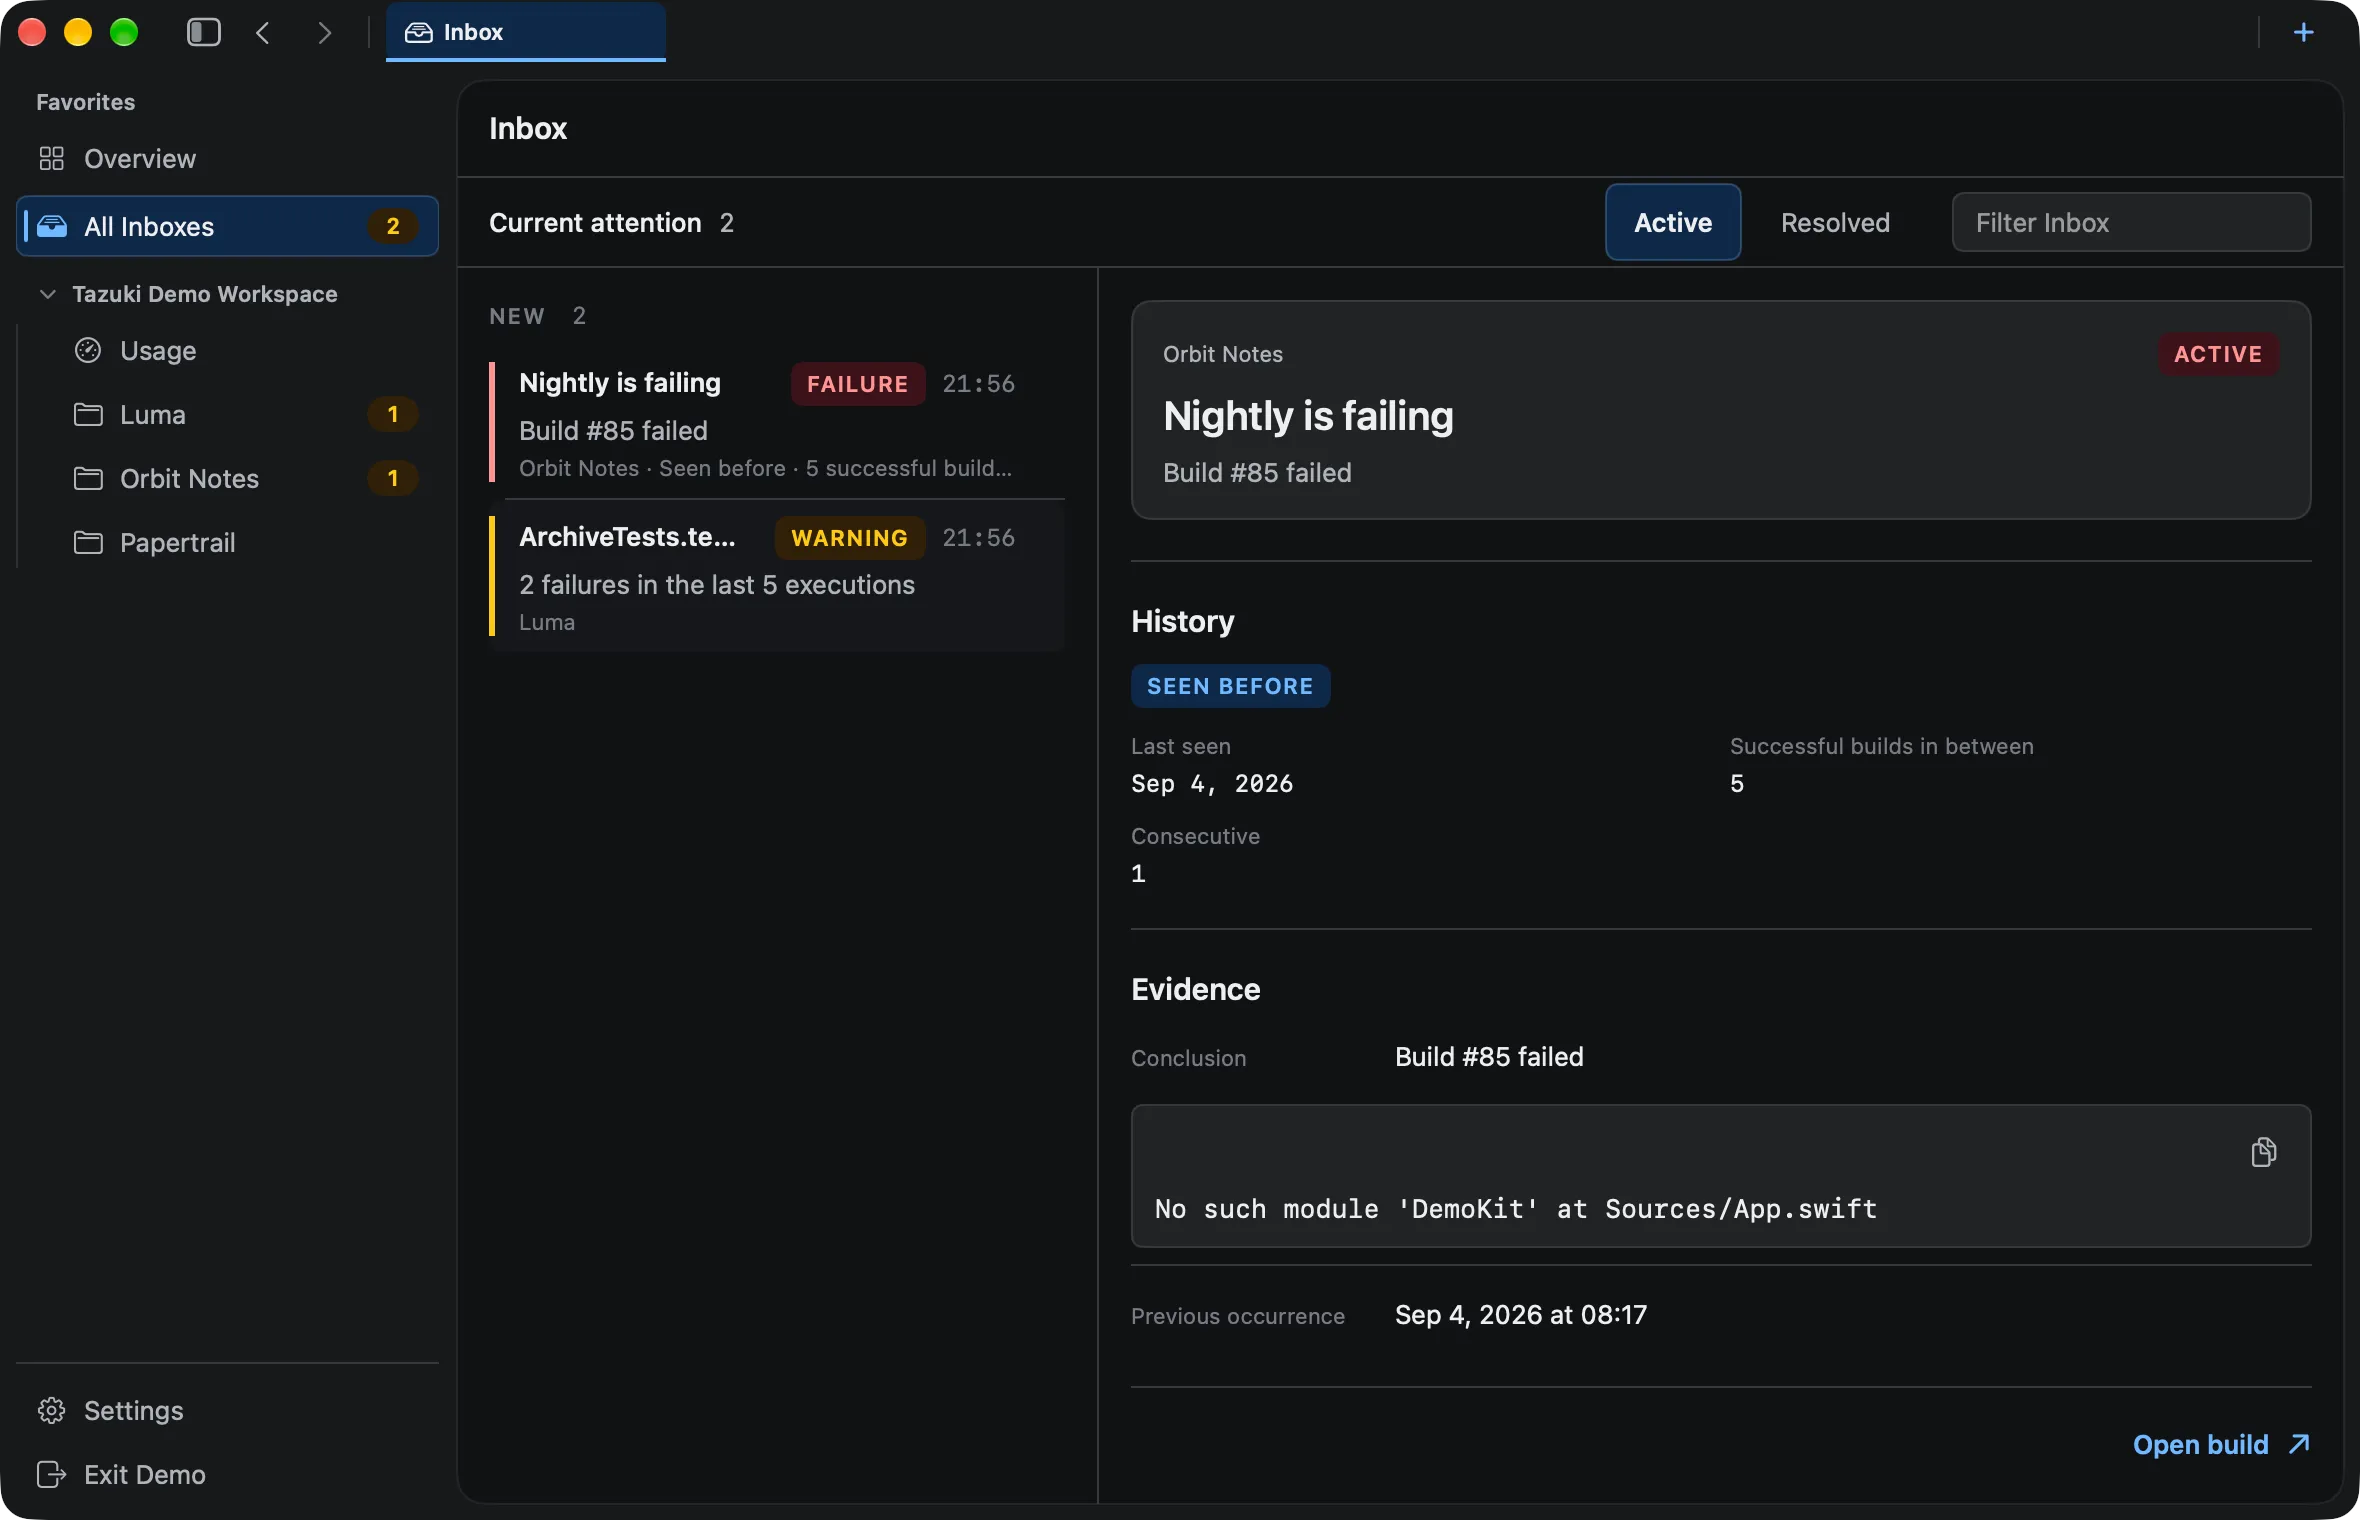Go forward with the right arrow
Image resolution: width=2360 pixels, height=1520 pixels.
323,32
